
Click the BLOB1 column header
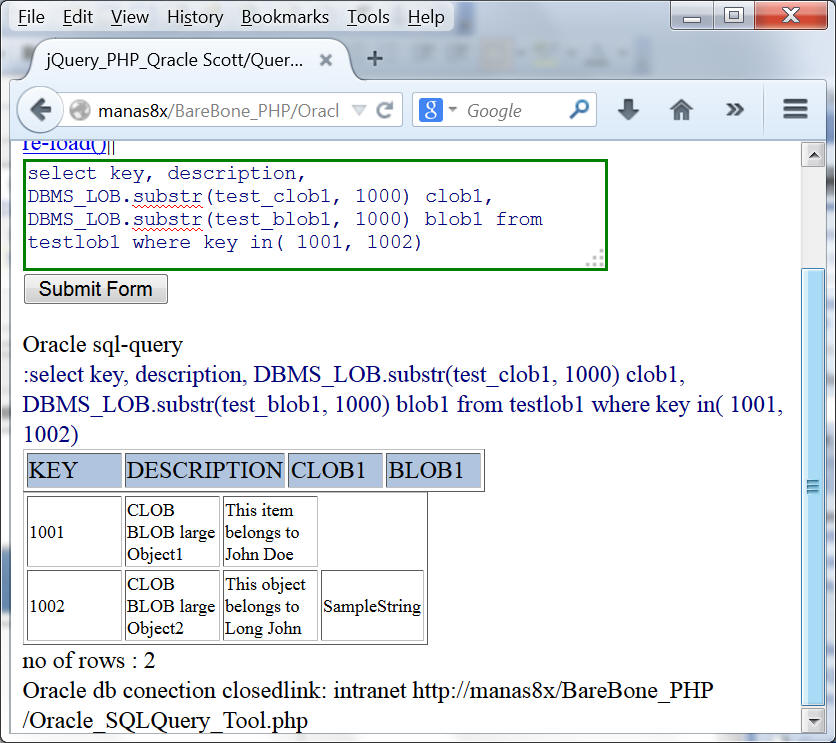point(433,470)
